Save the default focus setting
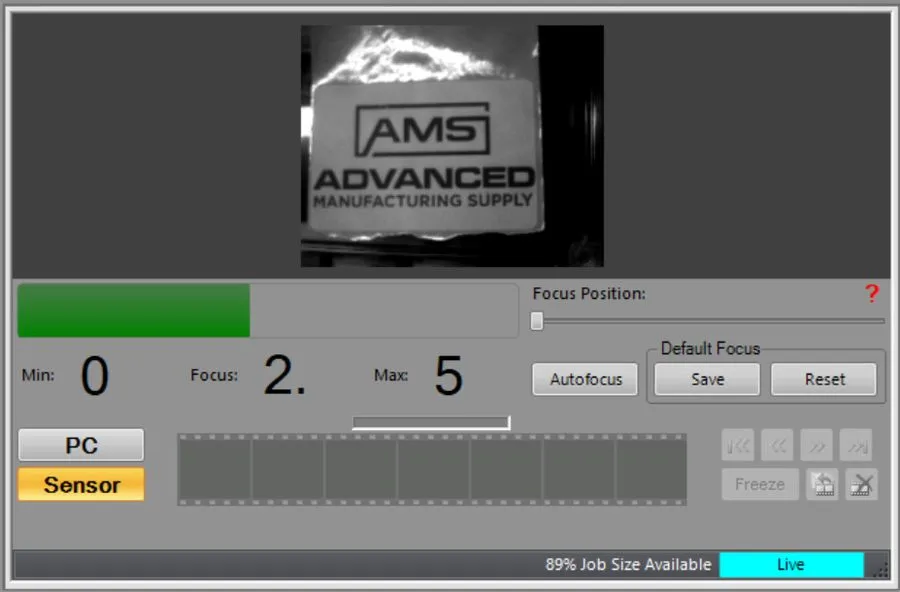The height and width of the screenshot is (592, 900). coord(707,379)
